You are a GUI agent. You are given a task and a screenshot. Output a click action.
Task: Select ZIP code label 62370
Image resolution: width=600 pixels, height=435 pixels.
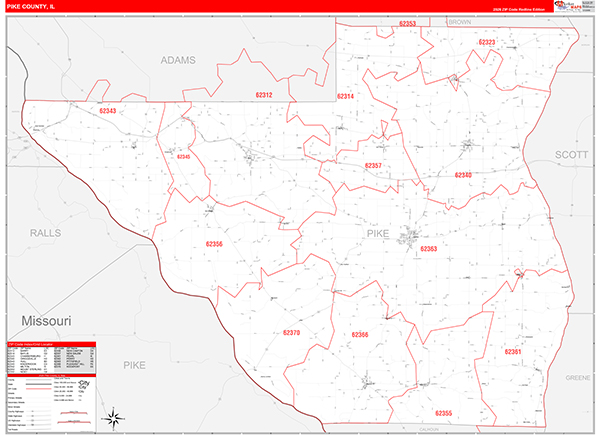[292, 333]
